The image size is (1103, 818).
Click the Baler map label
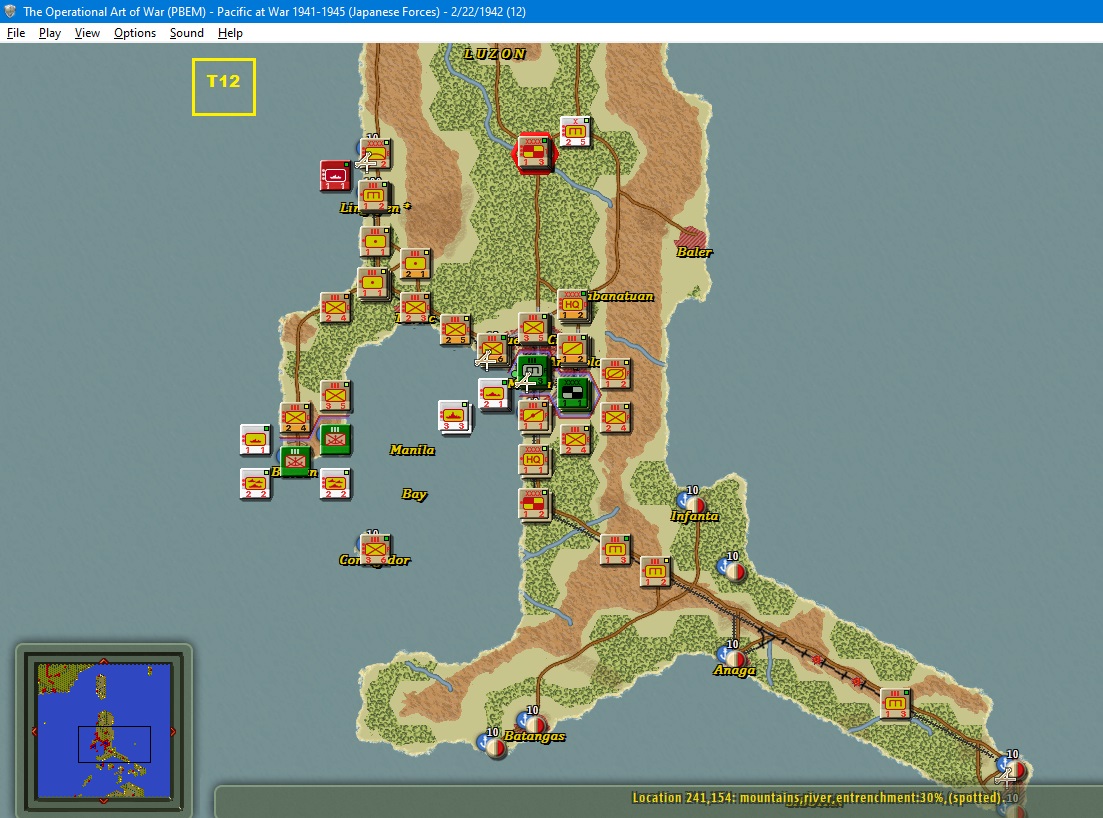click(694, 251)
